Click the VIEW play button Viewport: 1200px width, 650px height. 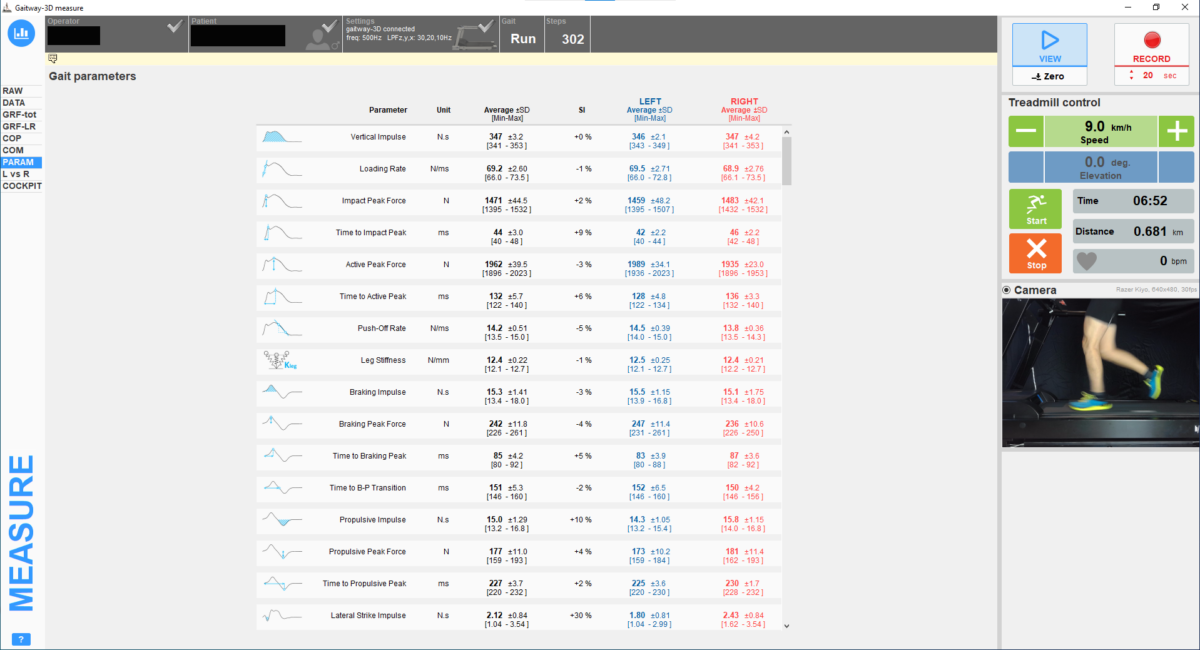(x=1050, y=46)
